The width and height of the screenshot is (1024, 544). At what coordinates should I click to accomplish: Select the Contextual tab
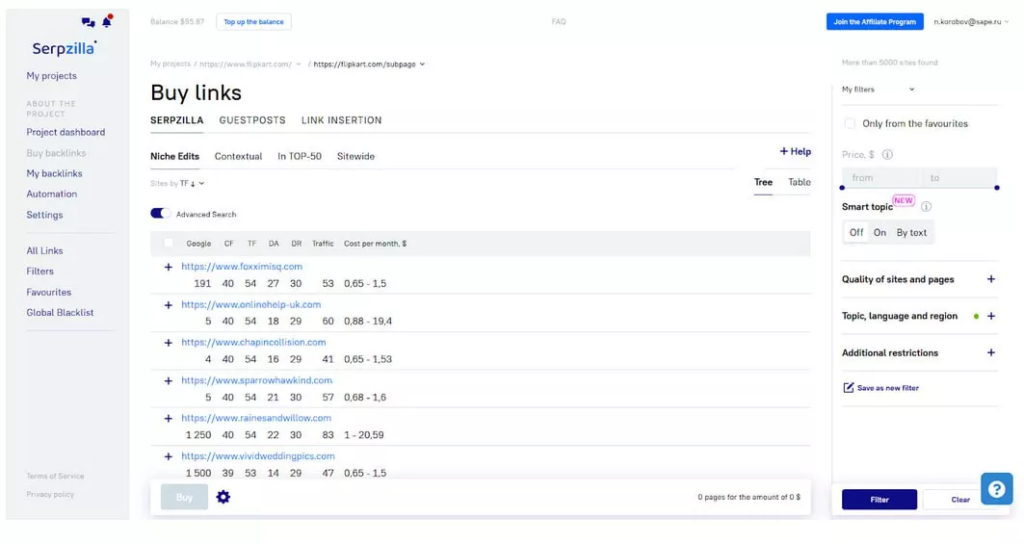coord(238,156)
